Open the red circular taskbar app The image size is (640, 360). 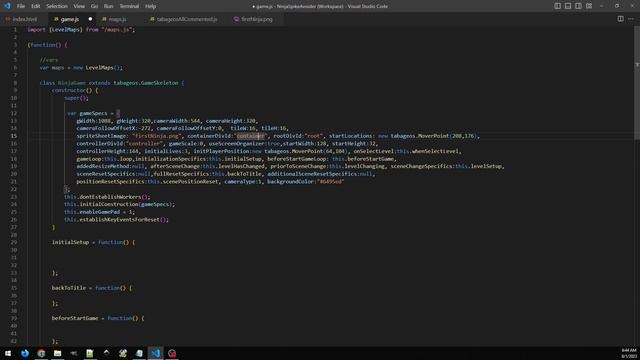172,353
